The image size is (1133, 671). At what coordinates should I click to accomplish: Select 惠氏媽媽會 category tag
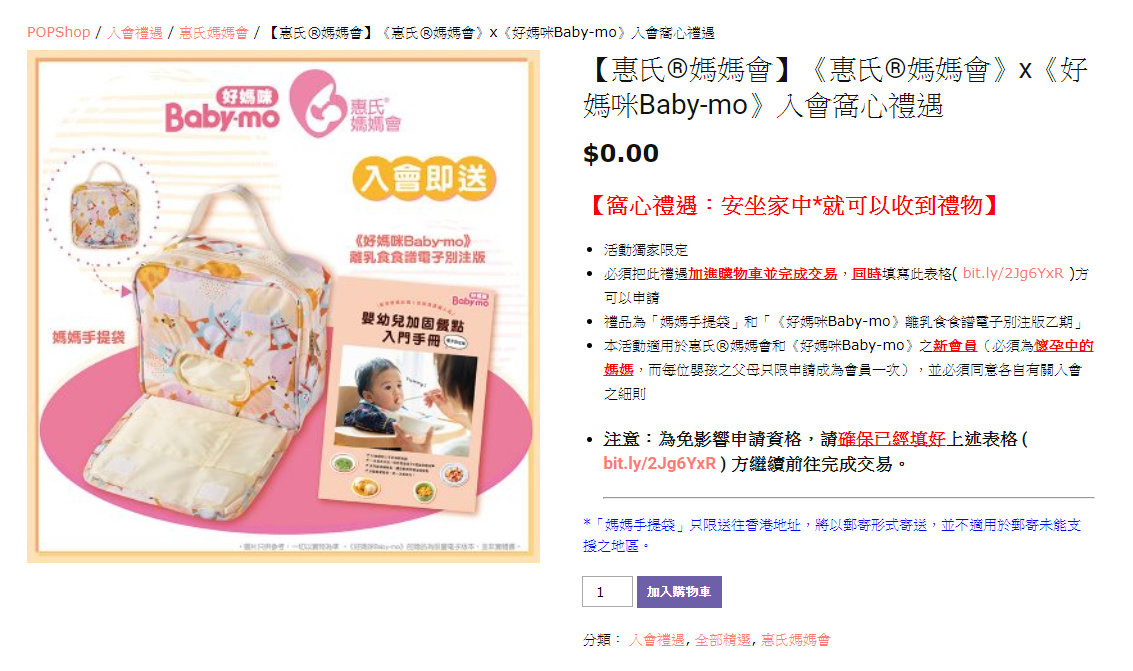[796, 640]
